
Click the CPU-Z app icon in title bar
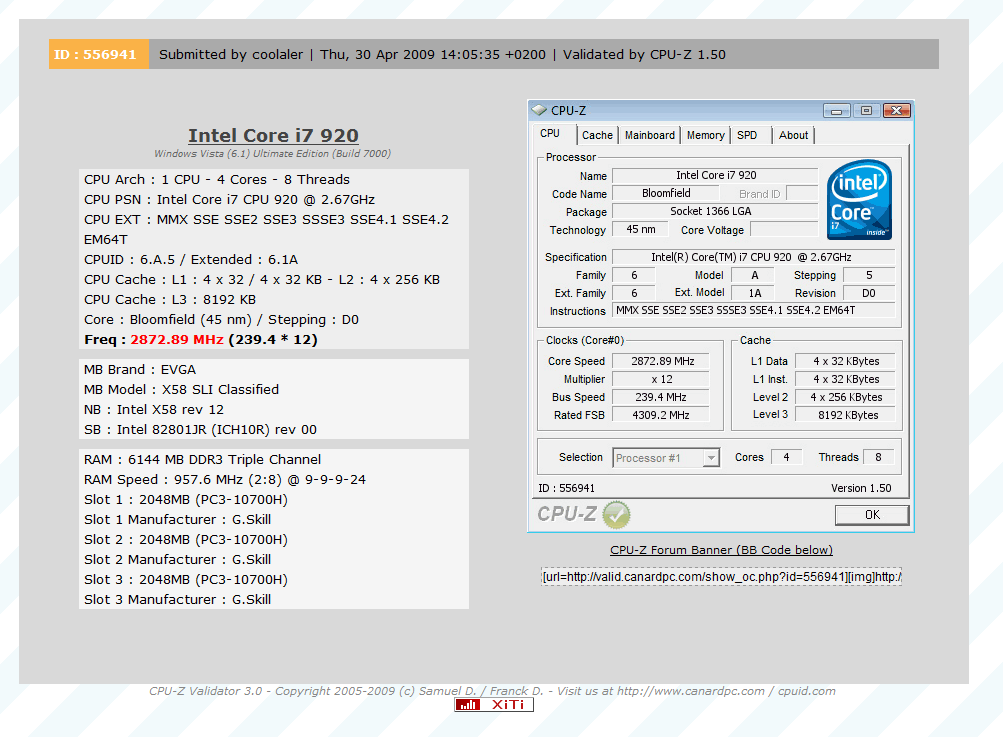pos(539,110)
